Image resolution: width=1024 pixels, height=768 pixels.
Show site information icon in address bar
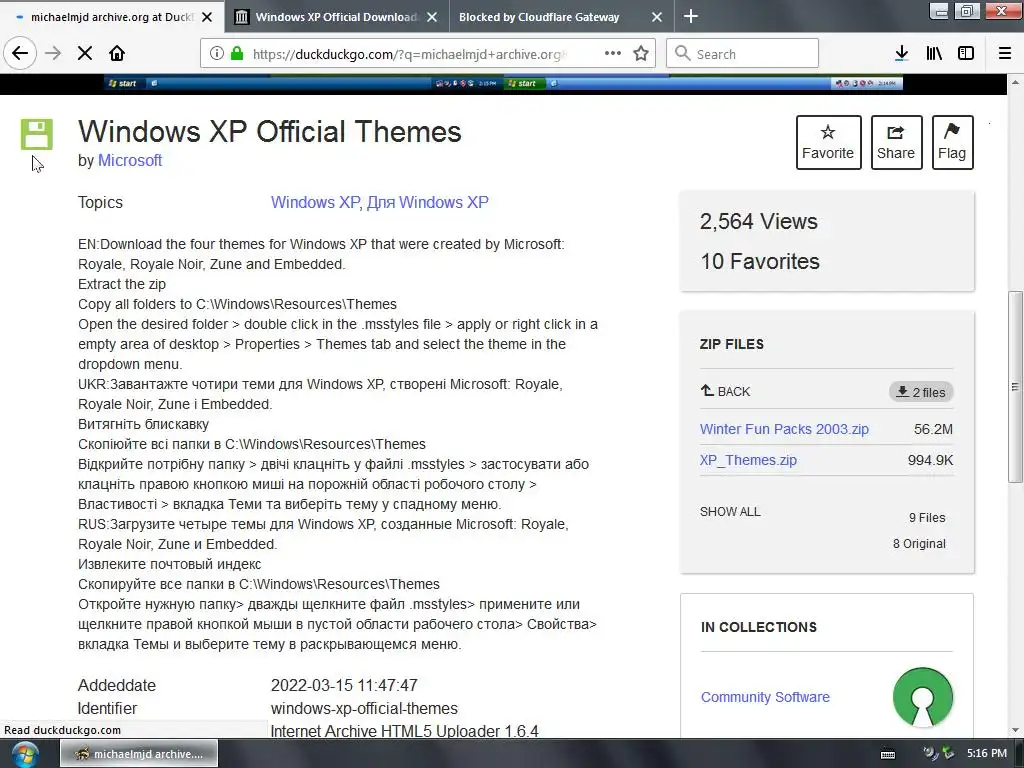[216, 54]
